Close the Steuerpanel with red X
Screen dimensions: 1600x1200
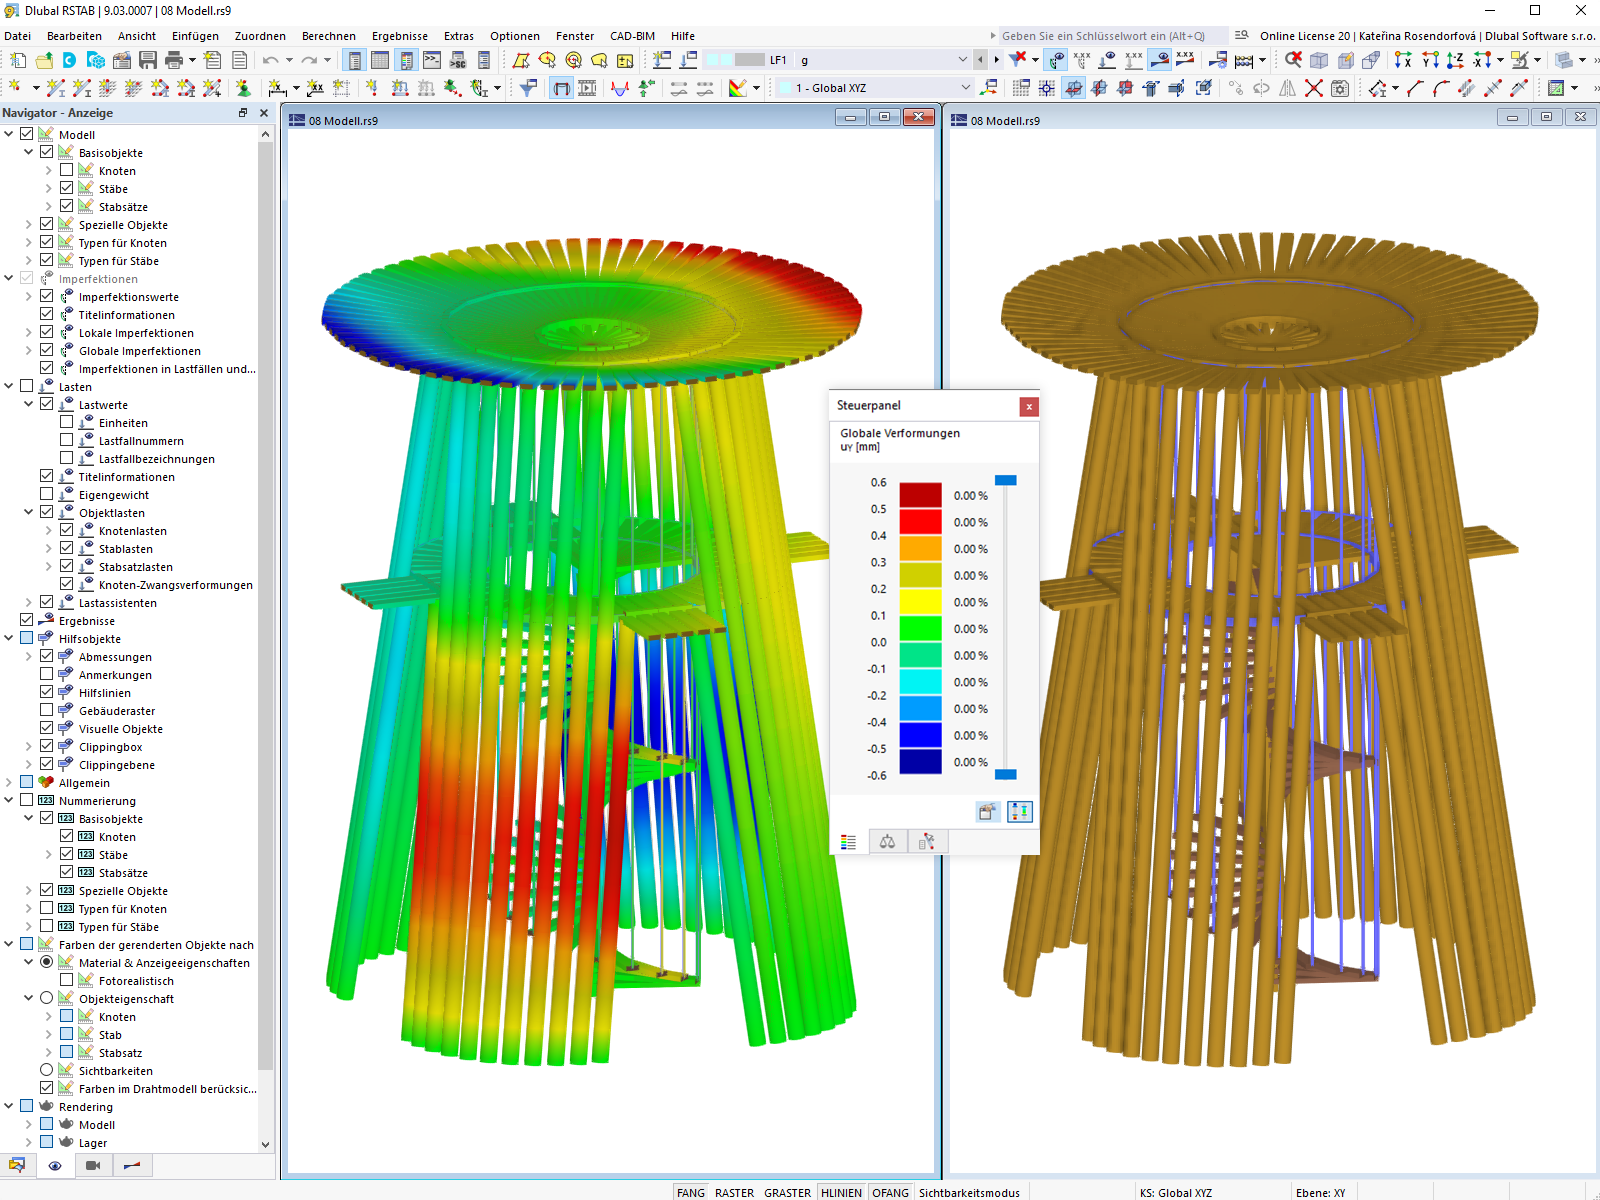[x=1029, y=406]
